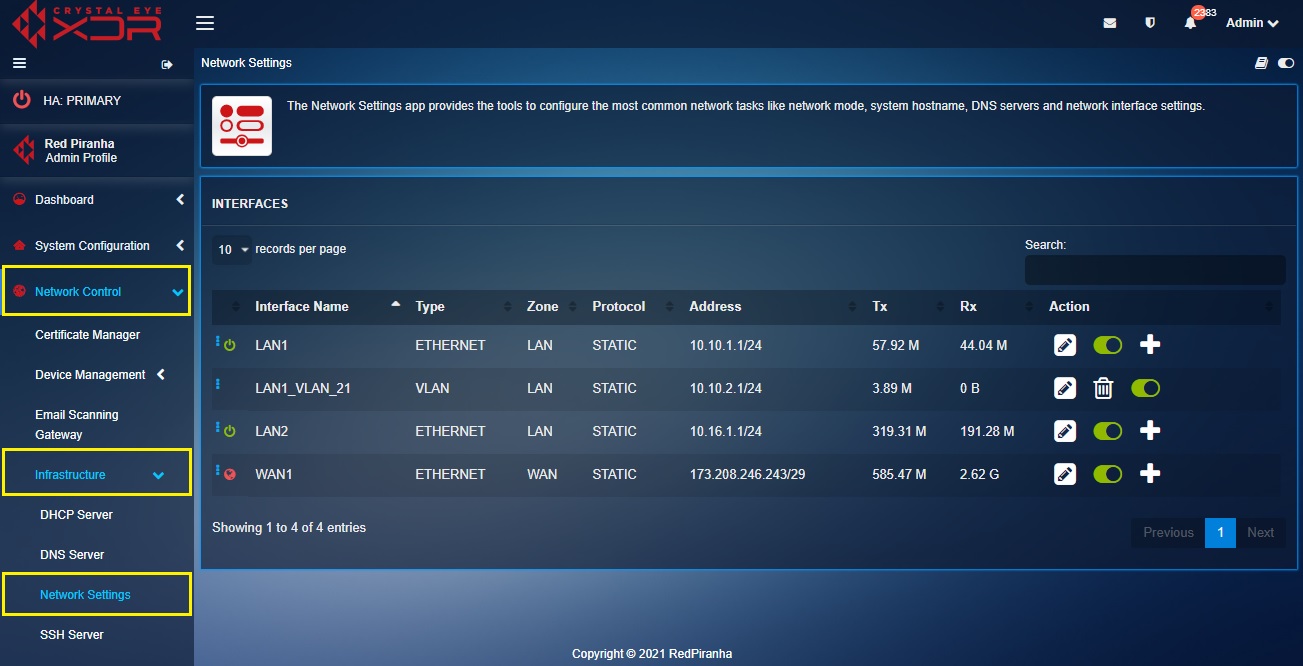Add sub-interface to WAN1 with plus
The image size is (1303, 666).
point(1150,474)
